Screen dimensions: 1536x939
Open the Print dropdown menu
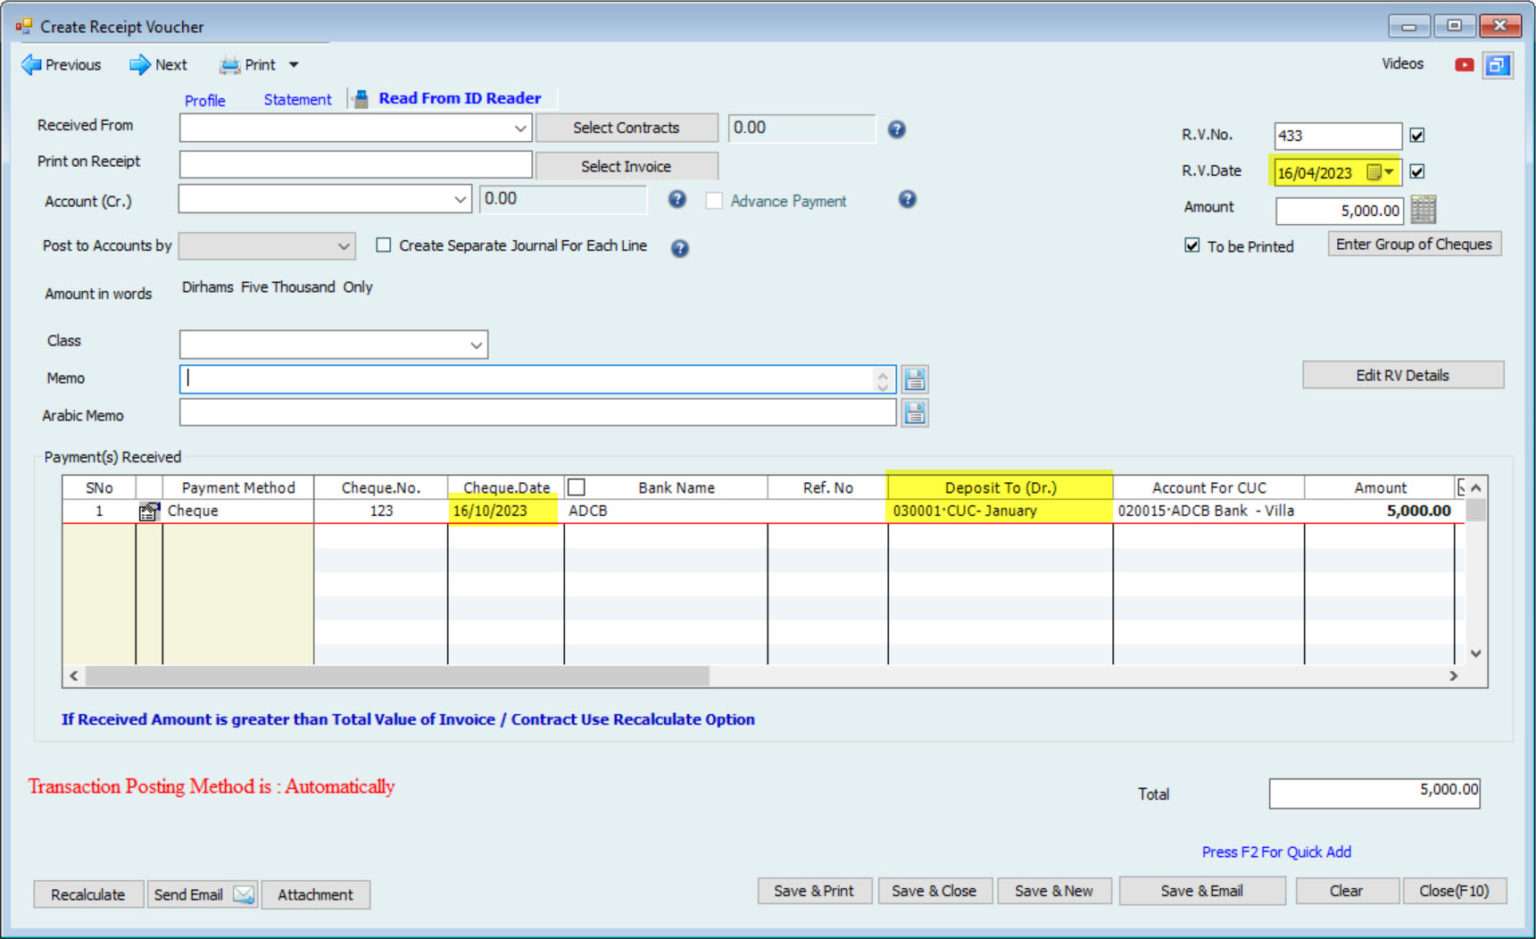[x=293, y=65]
